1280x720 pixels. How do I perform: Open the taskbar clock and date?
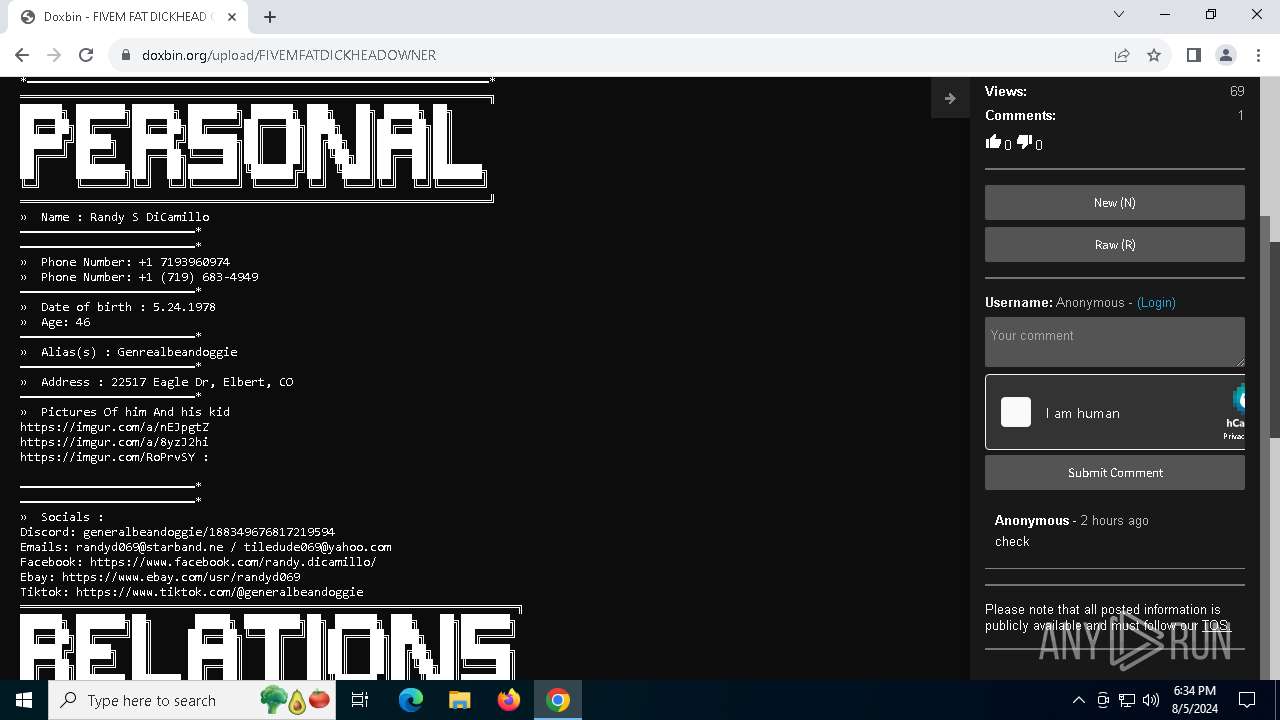click(1194, 700)
